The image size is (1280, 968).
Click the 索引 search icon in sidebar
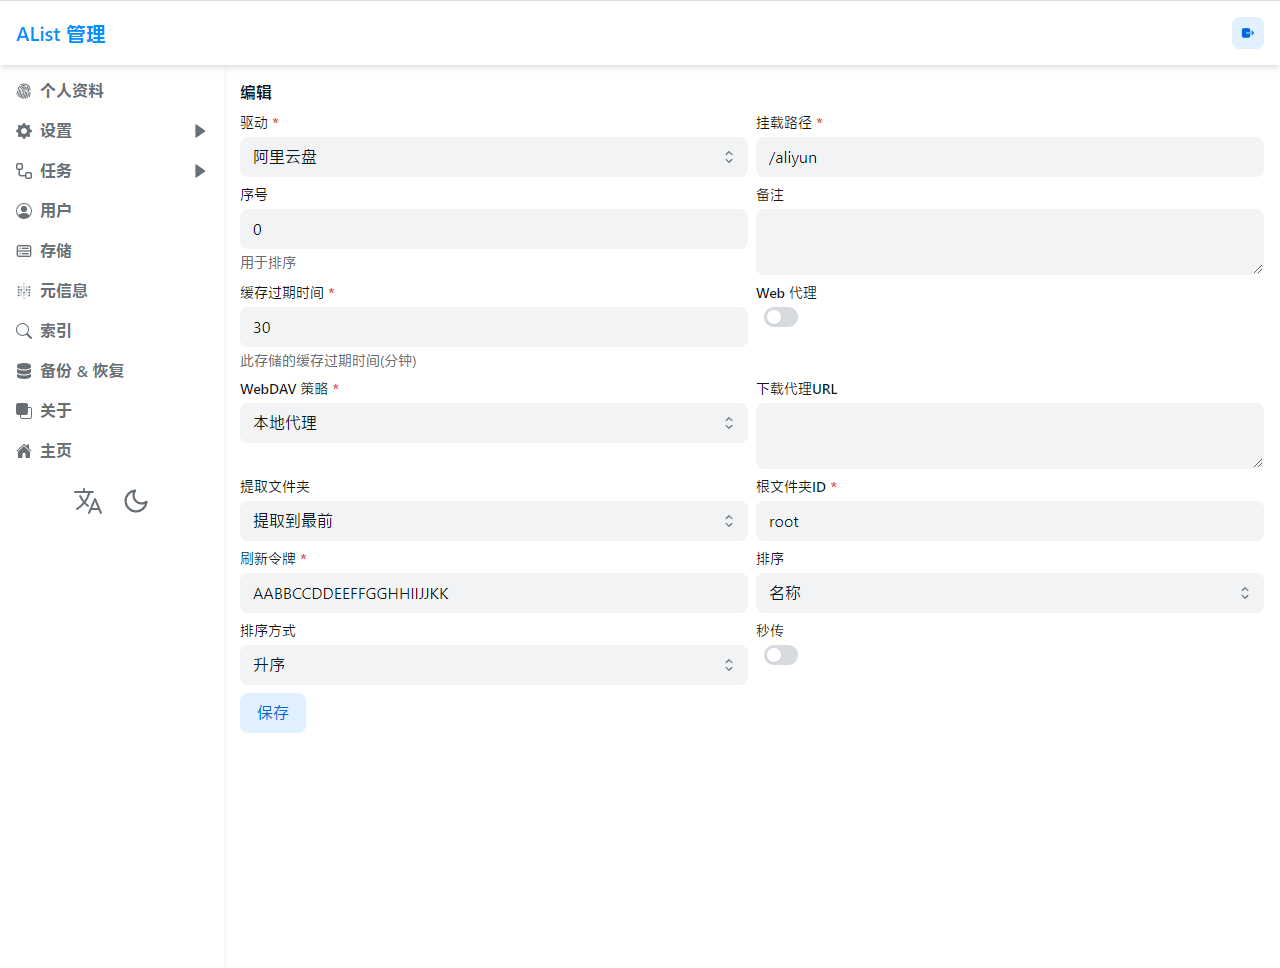pyautogui.click(x=24, y=331)
